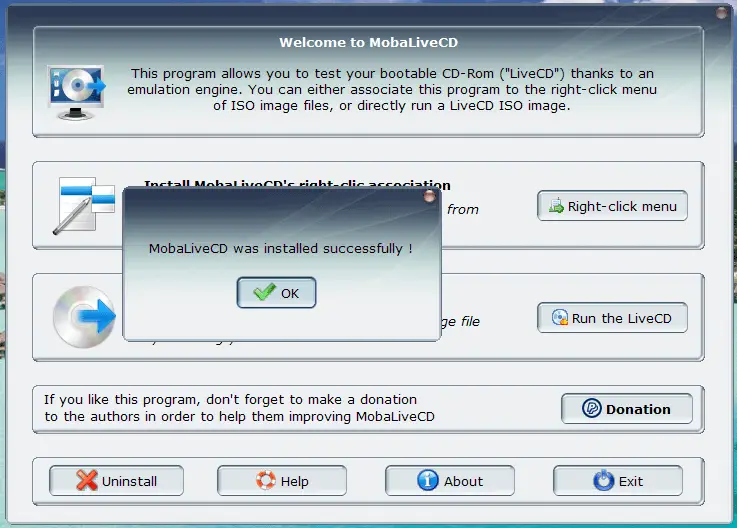
Task: Close the main MobaLiveCD window with round button
Action: pos(721,13)
